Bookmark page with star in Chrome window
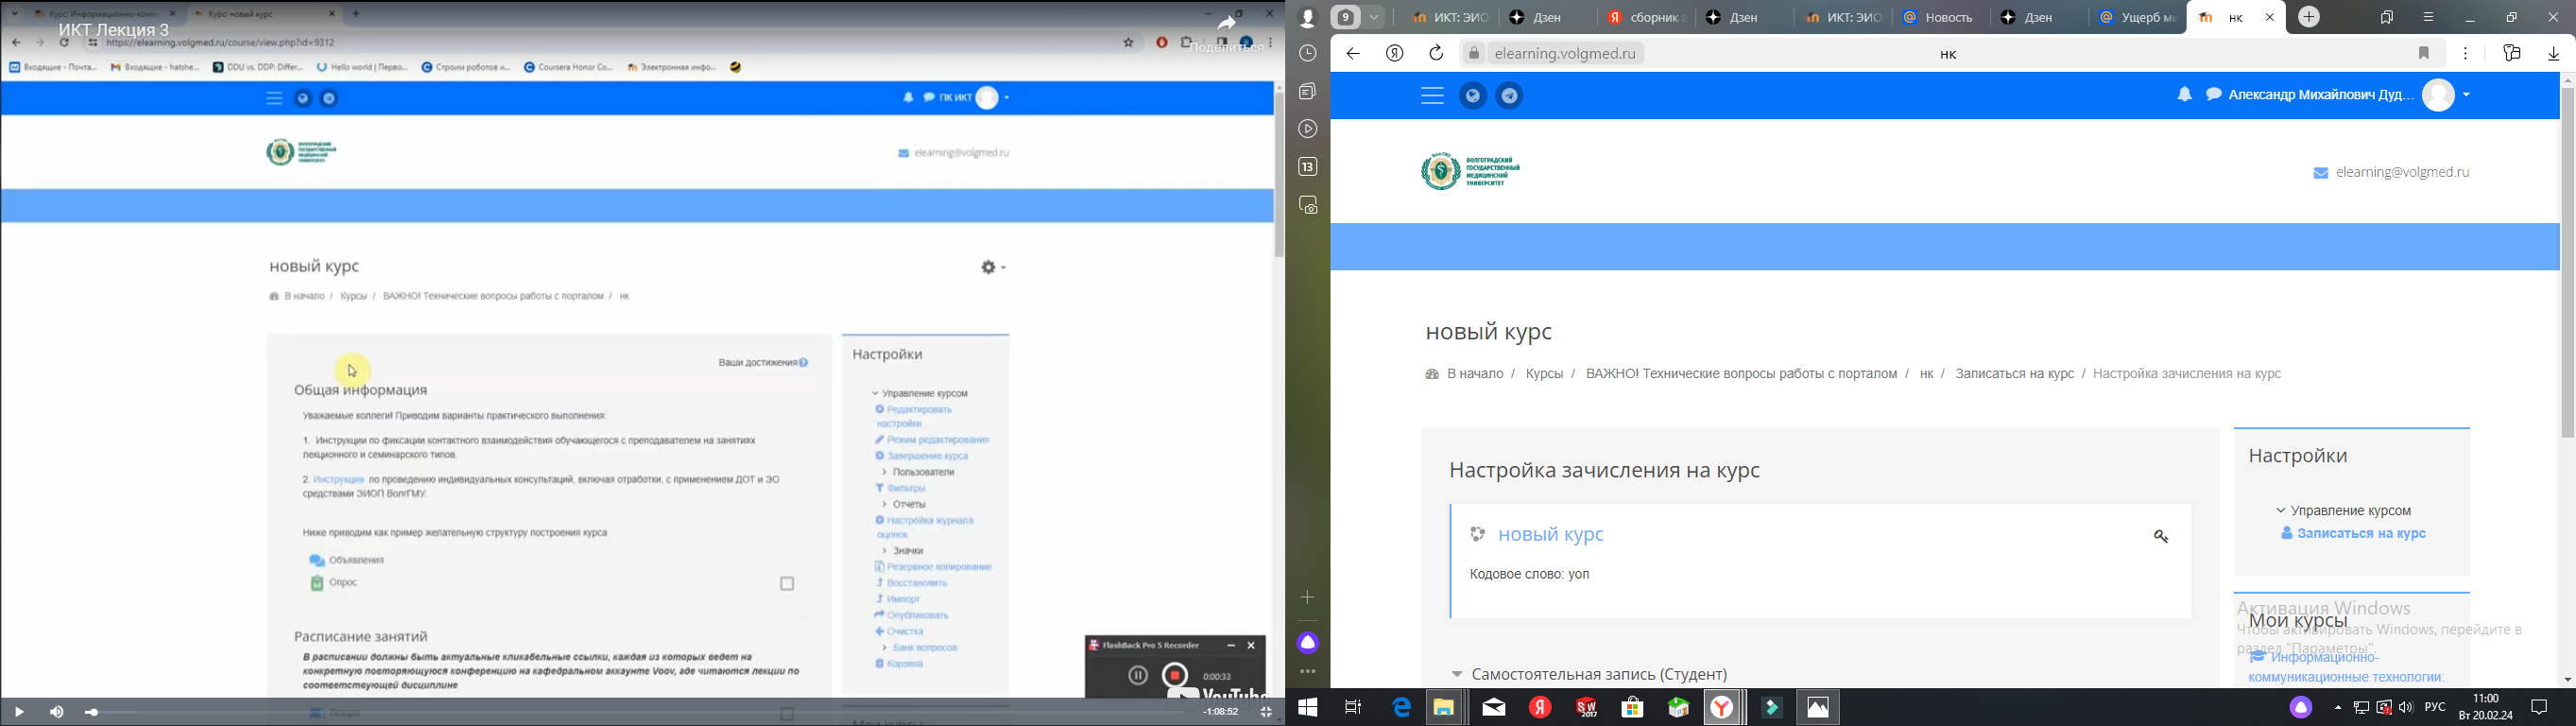This screenshot has height=726, width=2576. point(1129,43)
